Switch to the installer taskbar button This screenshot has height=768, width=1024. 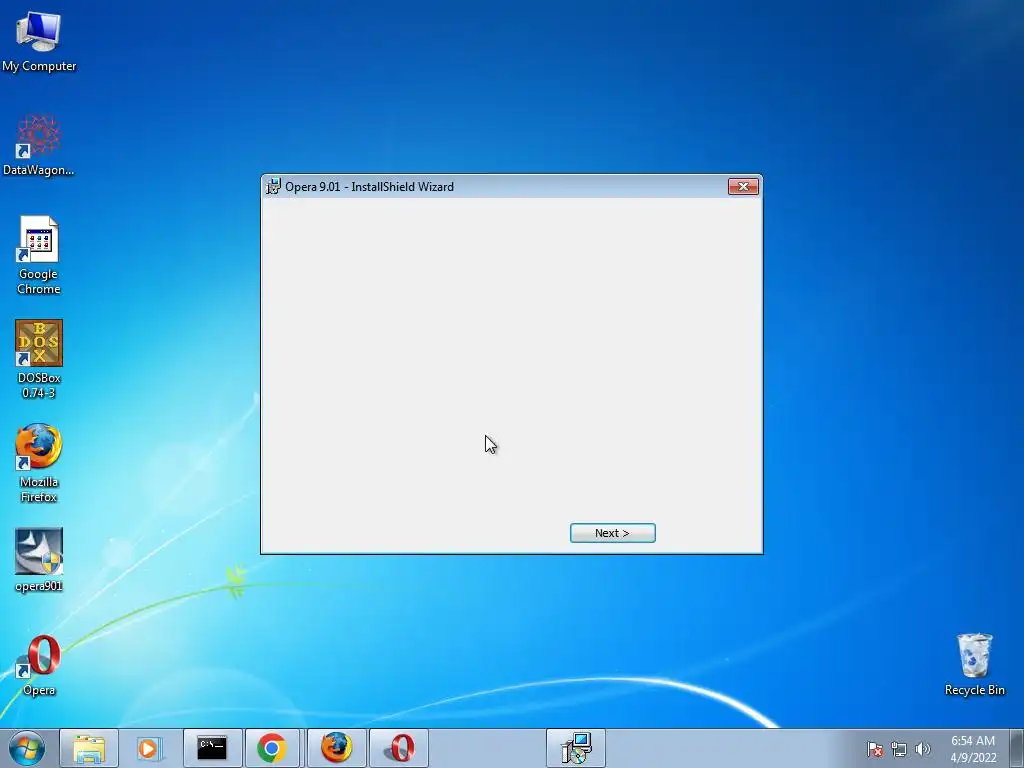(576, 748)
